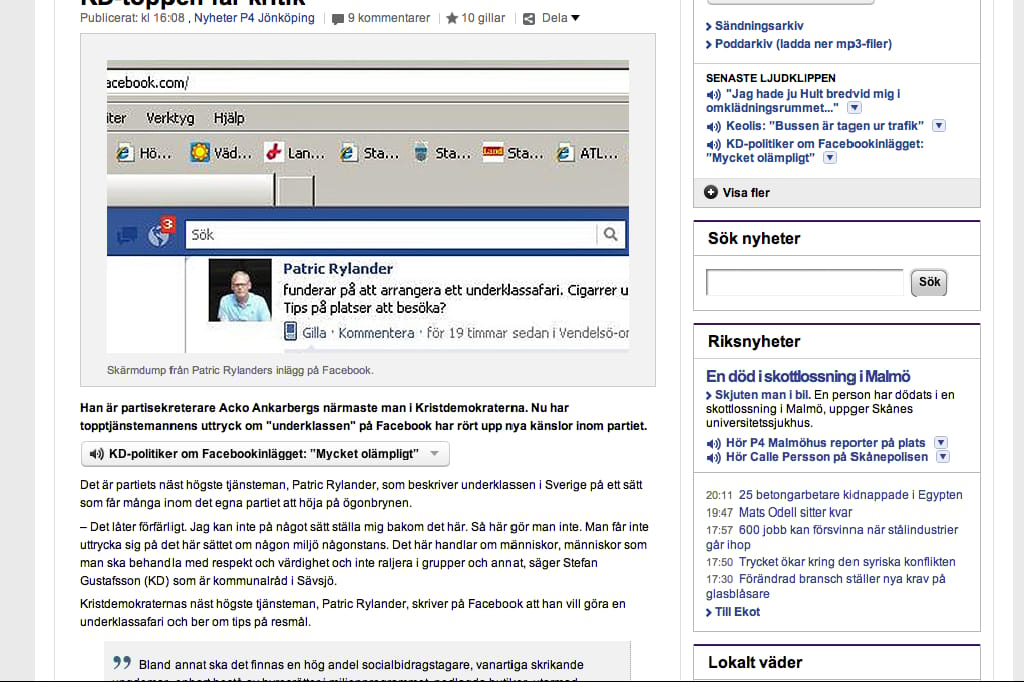Click the Lokalt väder heading
Image resolution: width=1024 pixels, height=682 pixels.
click(755, 662)
